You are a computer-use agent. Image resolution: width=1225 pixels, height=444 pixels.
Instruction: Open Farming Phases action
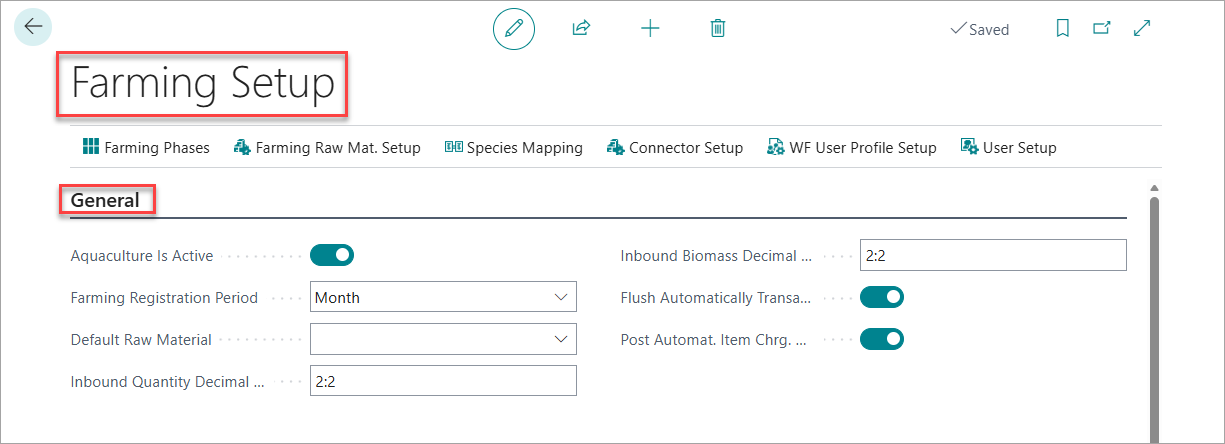pyautogui.click(x=146, y=147)
